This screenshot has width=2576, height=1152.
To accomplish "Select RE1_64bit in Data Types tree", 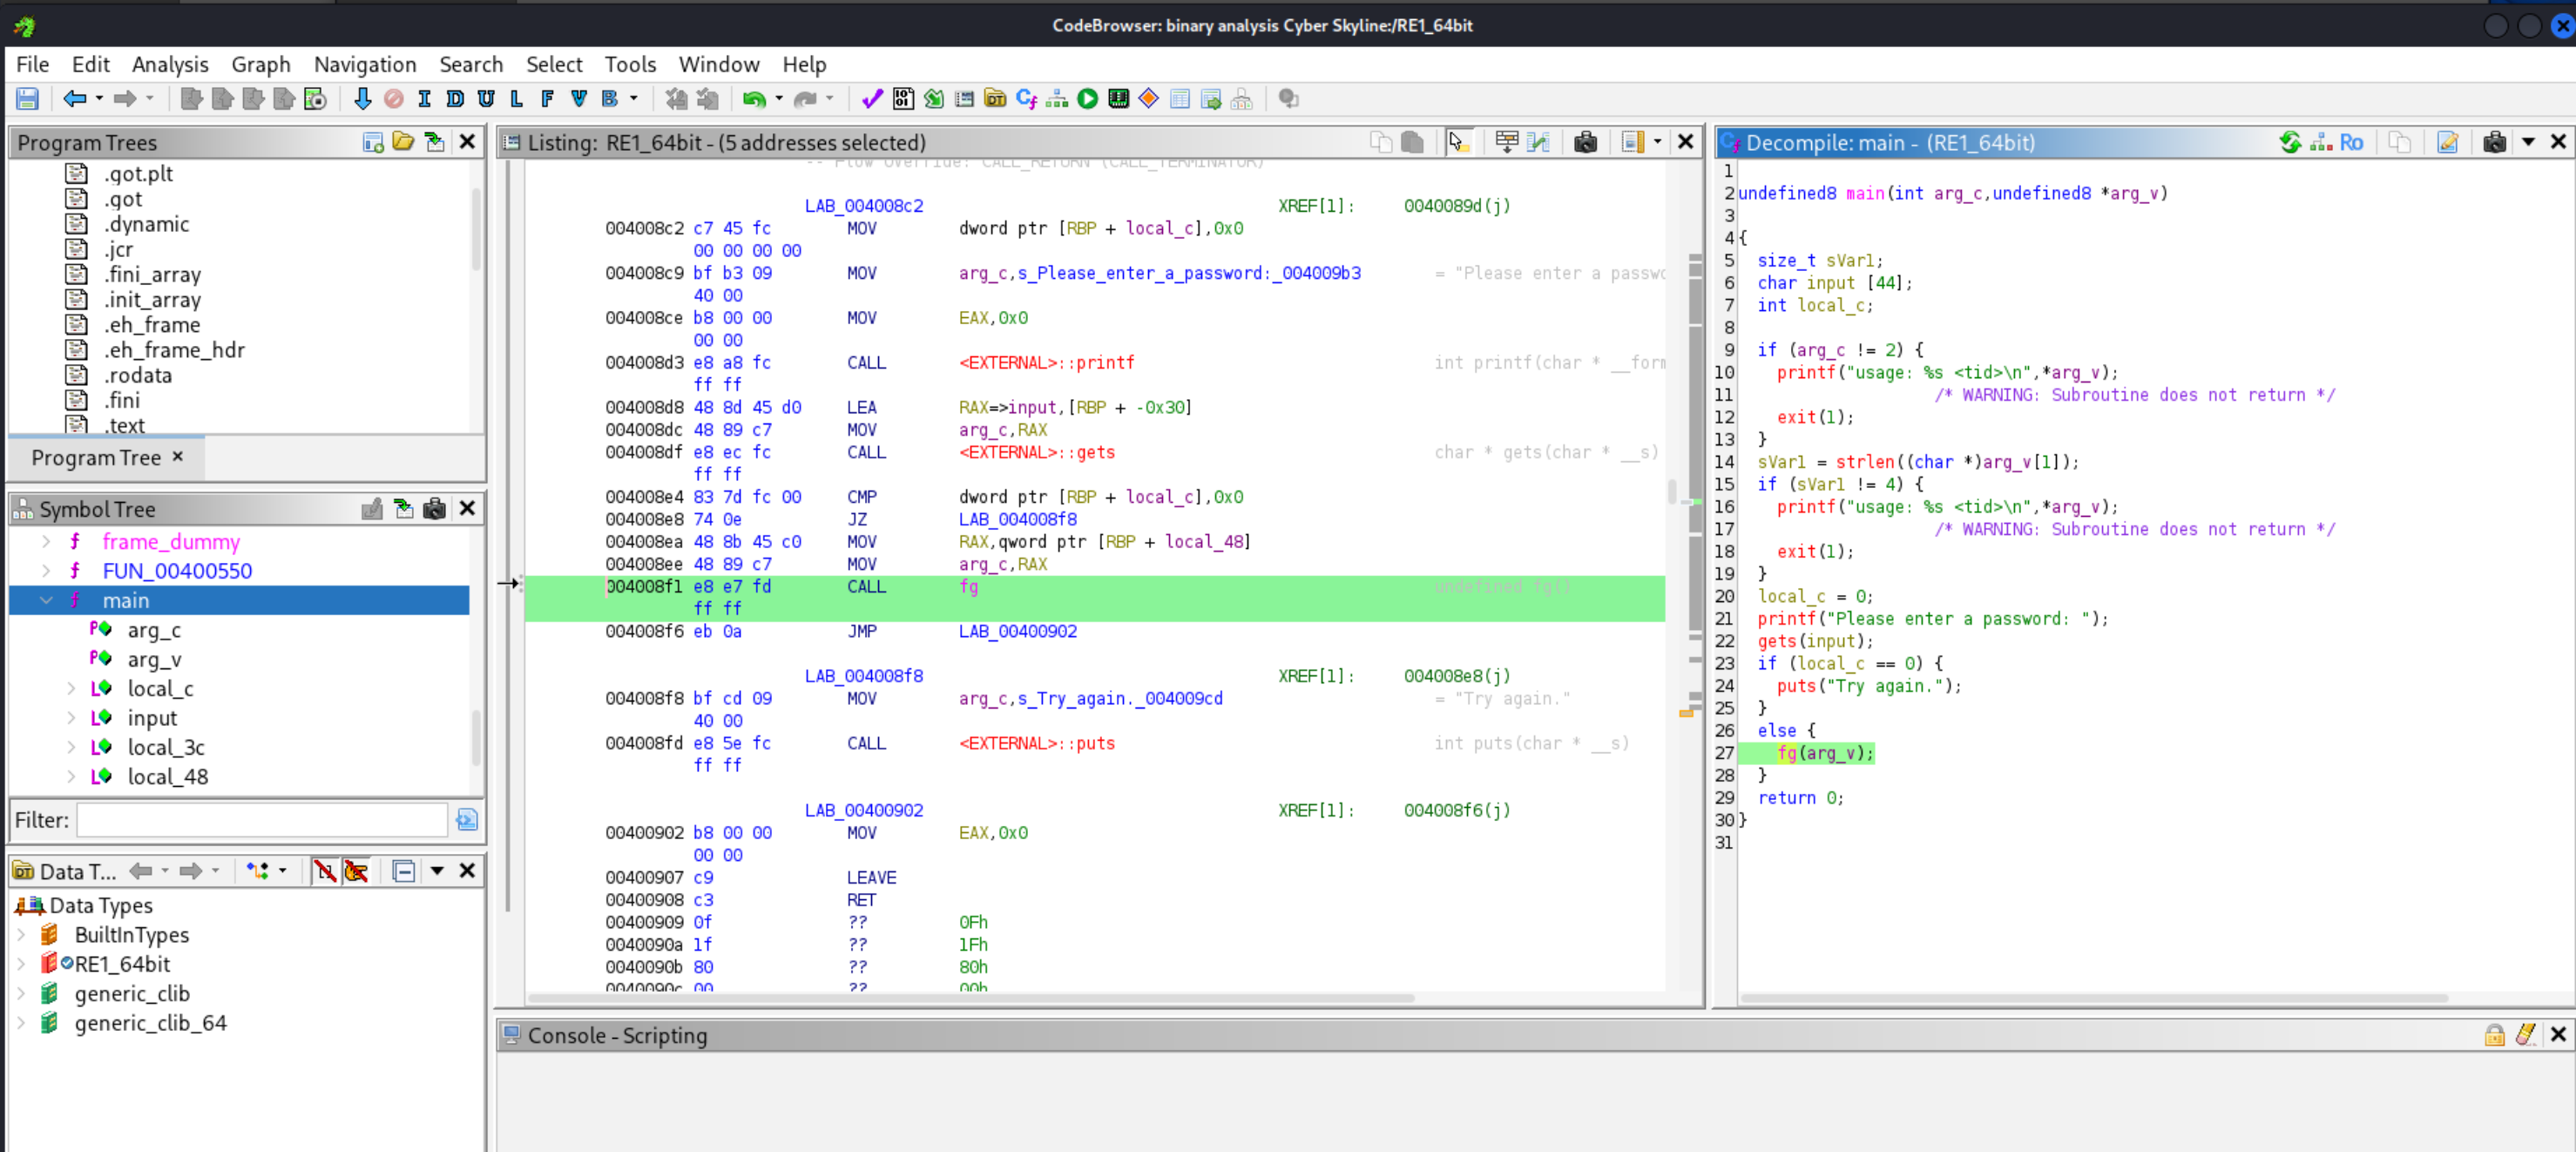I will tap(122, 963).
